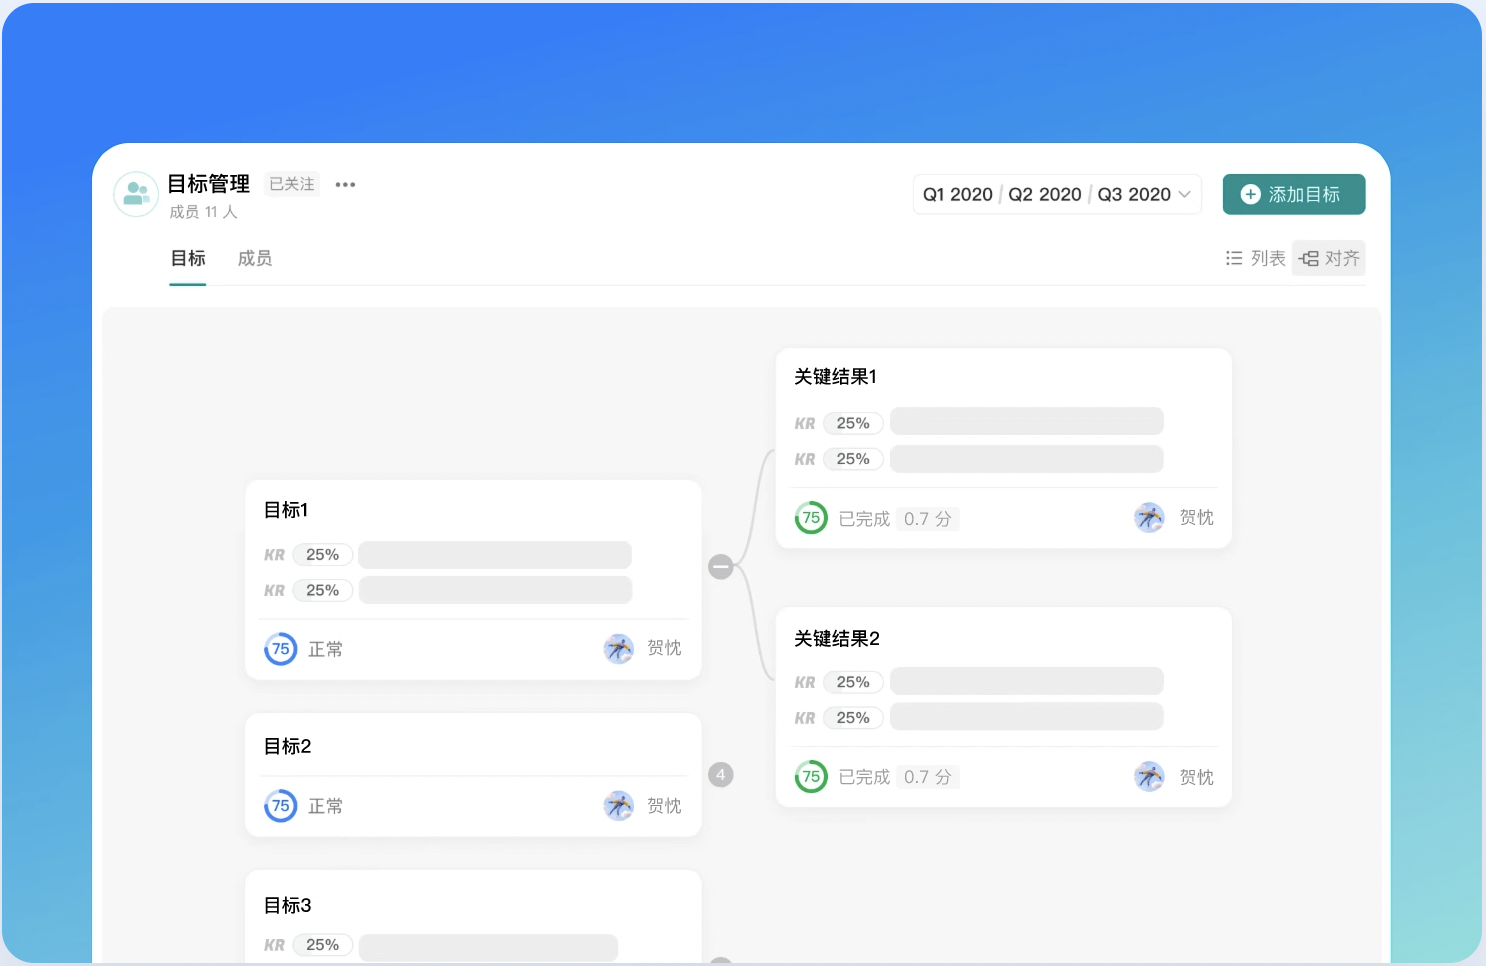
Task: Click the 成员 11 人 member count
Action: click(x=203, y=212)
